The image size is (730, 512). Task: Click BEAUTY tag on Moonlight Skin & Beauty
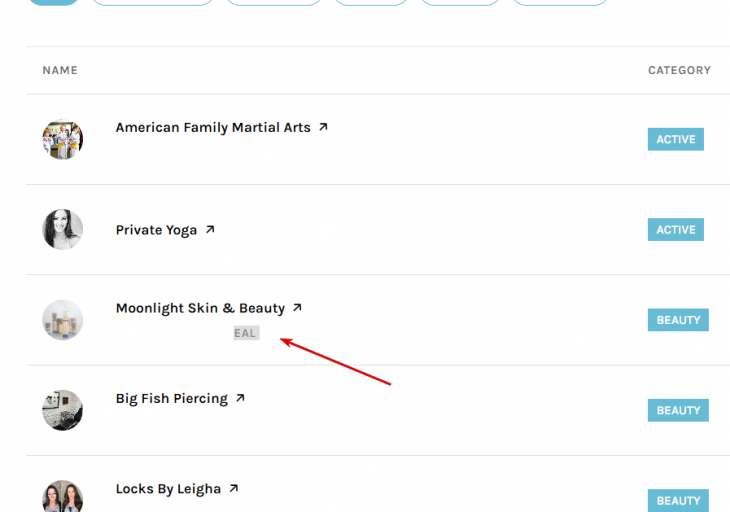point(678,320)
